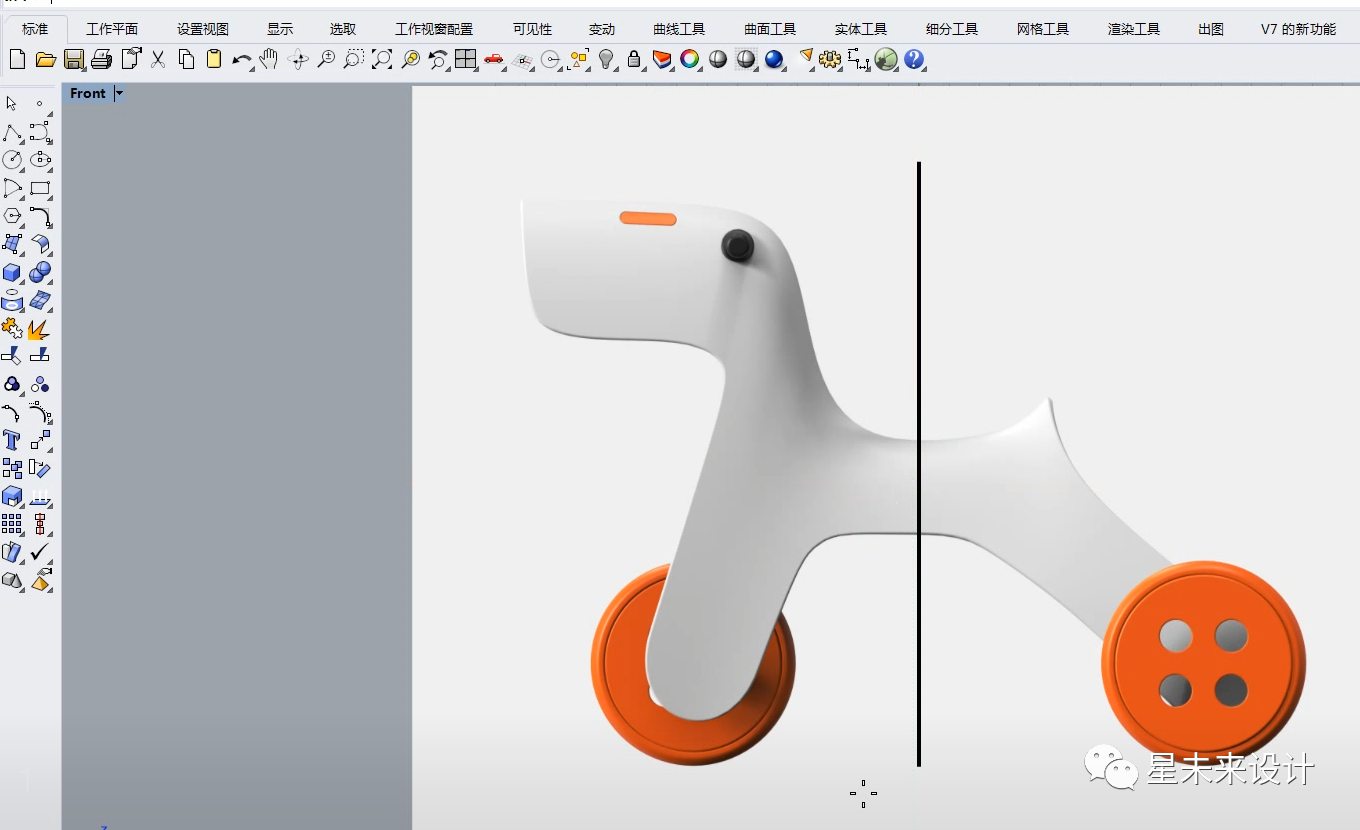
Task: Click the Zoom extents icon
Action: click(x=382, y=60)
